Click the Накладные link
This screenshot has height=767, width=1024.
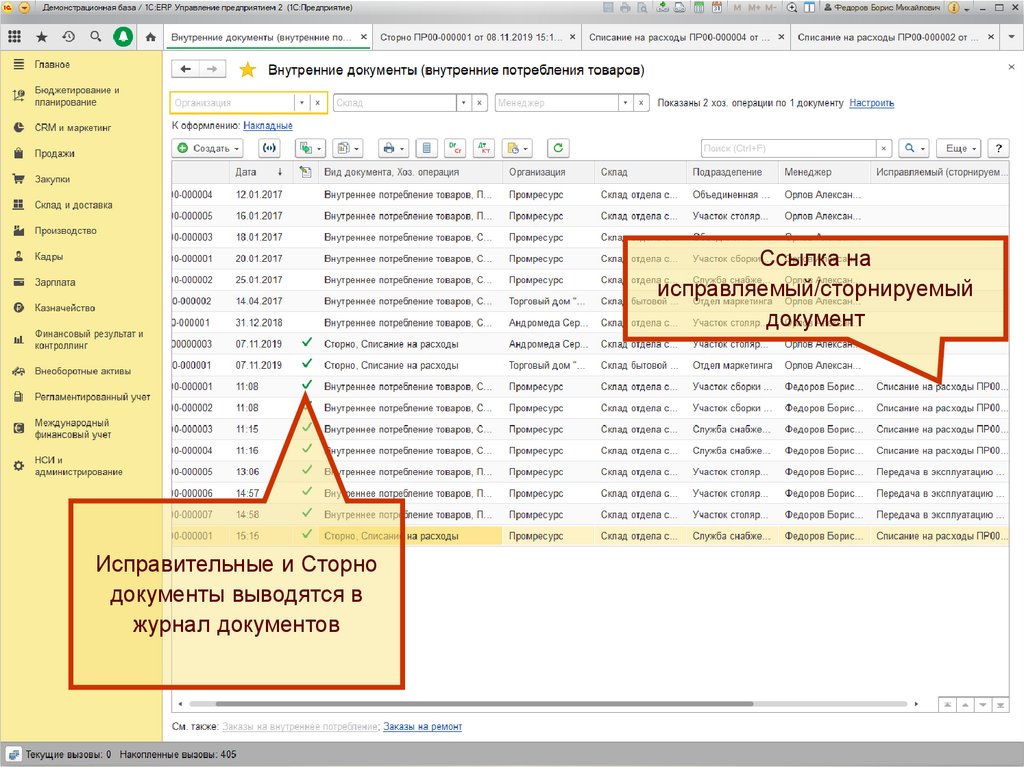tap(268, 126)
